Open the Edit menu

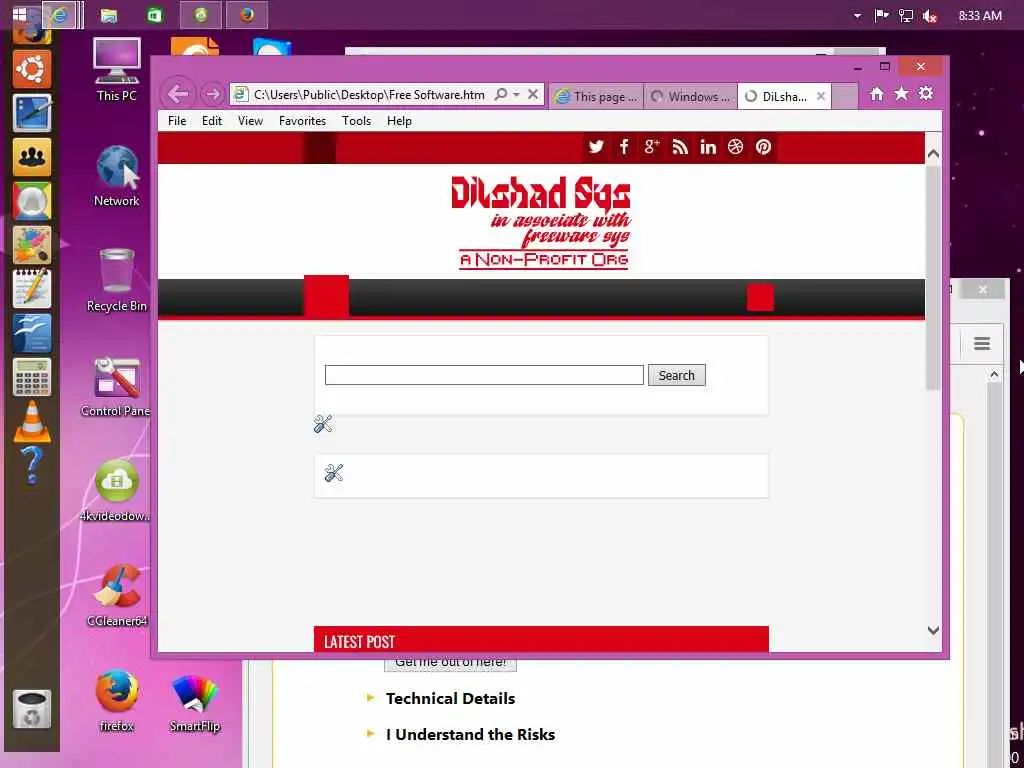(x=212, y=121)
